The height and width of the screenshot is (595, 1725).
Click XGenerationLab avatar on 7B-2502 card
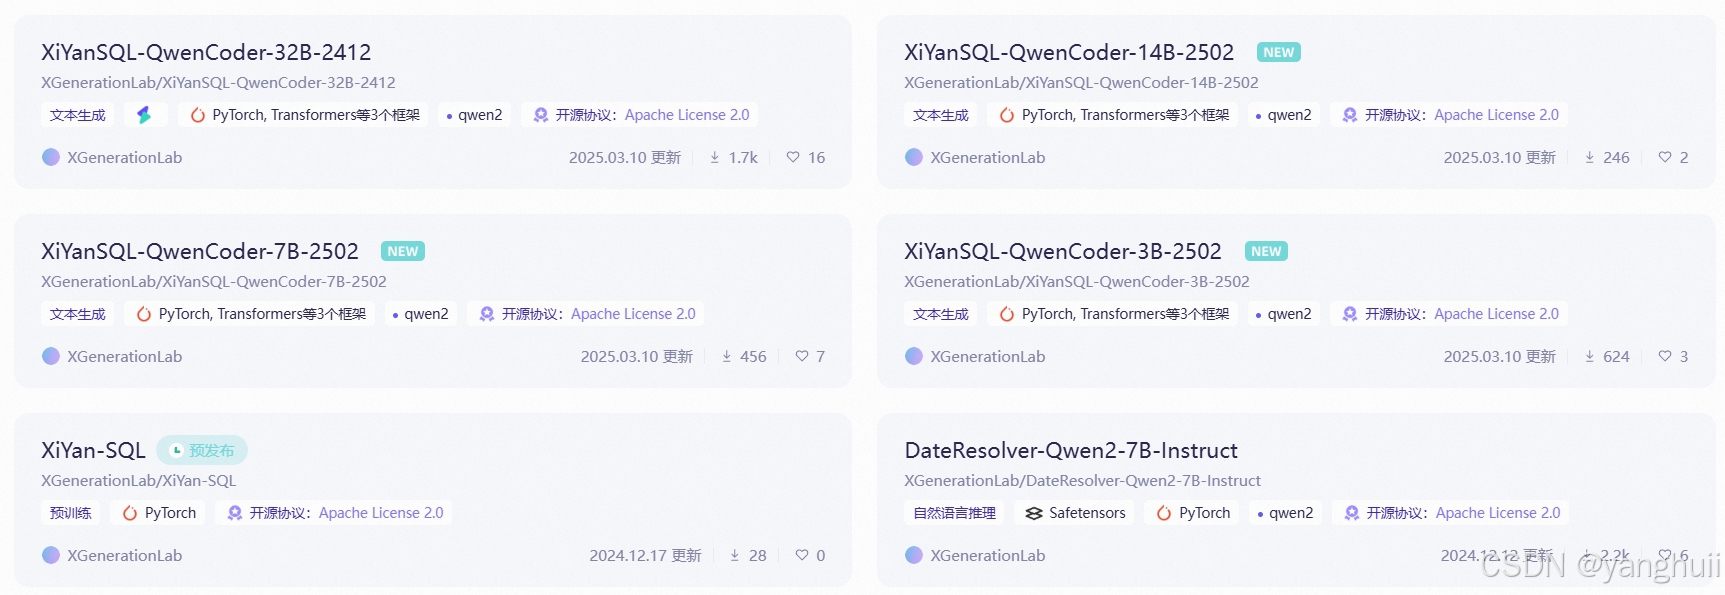point(51,356)
